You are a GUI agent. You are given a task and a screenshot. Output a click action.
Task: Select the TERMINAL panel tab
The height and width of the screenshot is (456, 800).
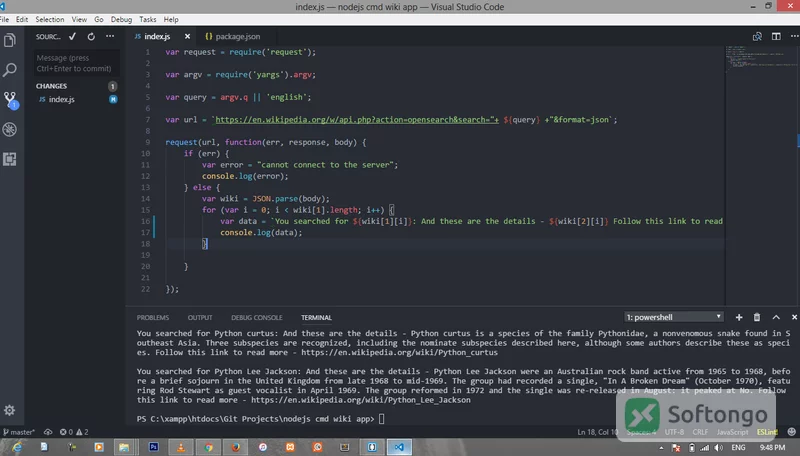[316, 317]
